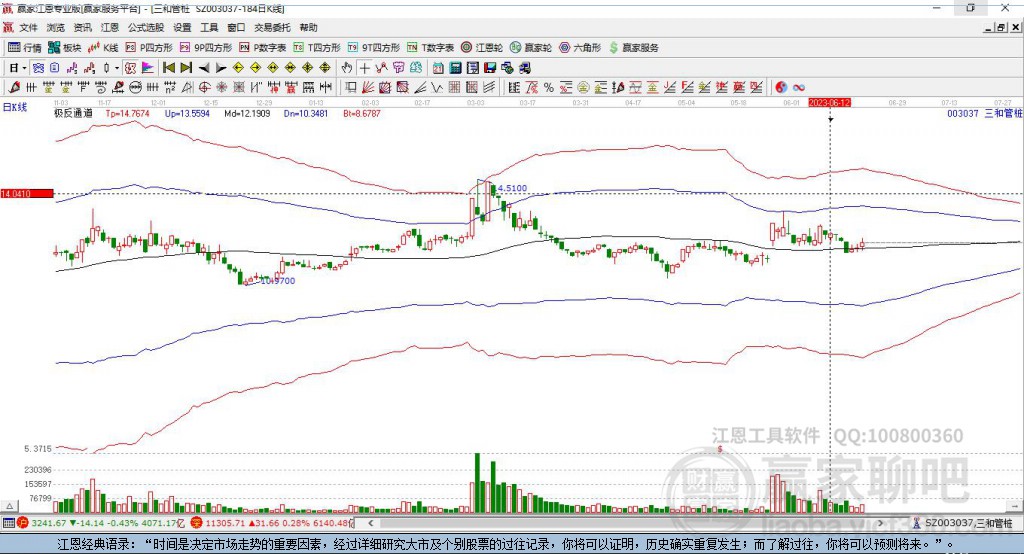Open the calendar date icon
This screenshot has height=554, width=1024.
pos(438,68)
